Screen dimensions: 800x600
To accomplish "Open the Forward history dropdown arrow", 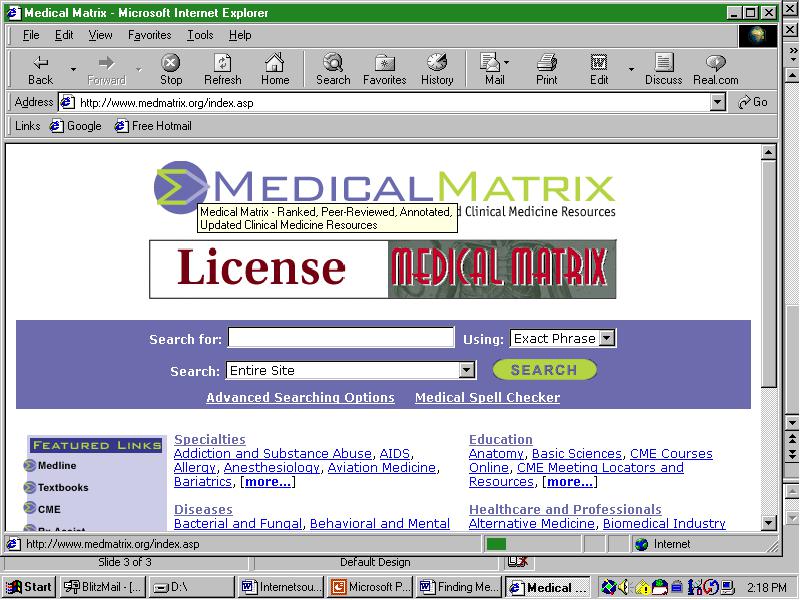I will [x=138, y=69].
